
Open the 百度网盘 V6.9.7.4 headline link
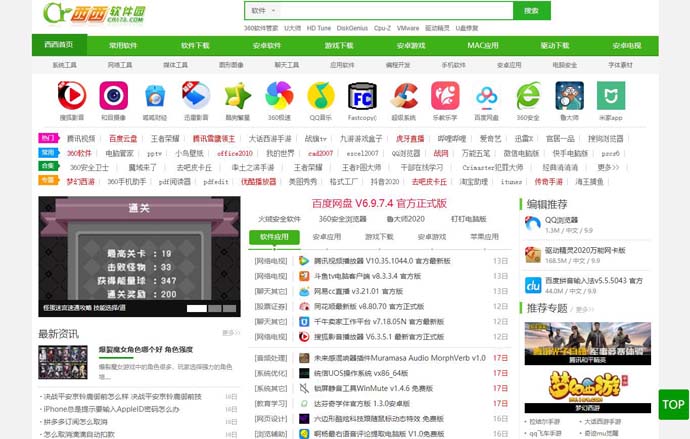379,203
